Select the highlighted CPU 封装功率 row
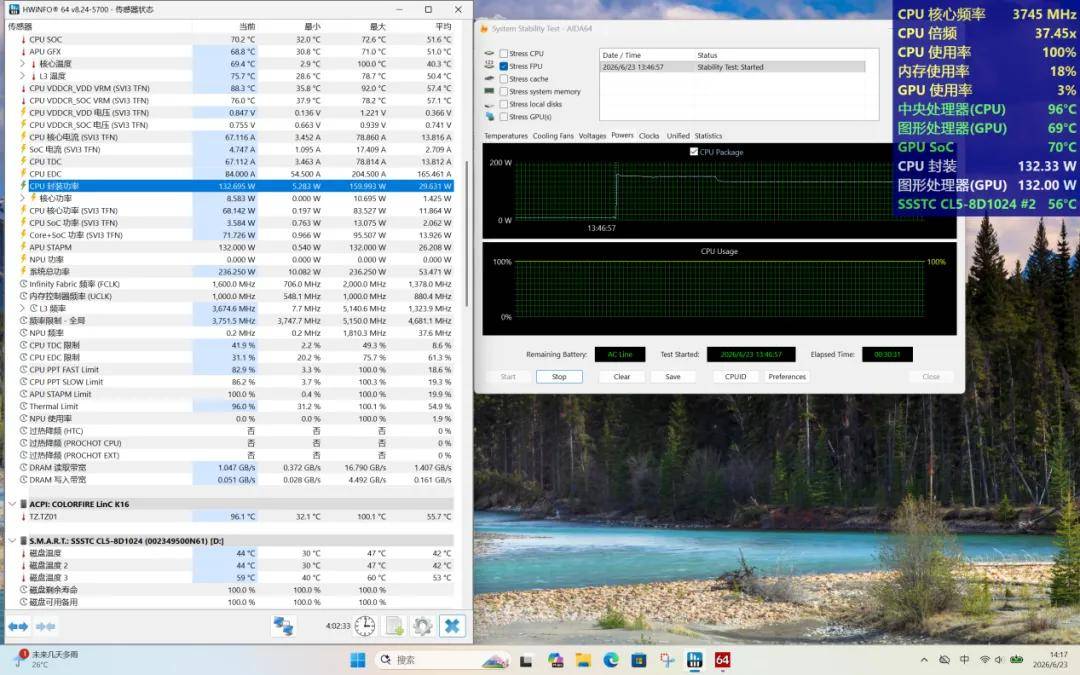This screenshot has width=1080, height=675. (x=229, y=186)
